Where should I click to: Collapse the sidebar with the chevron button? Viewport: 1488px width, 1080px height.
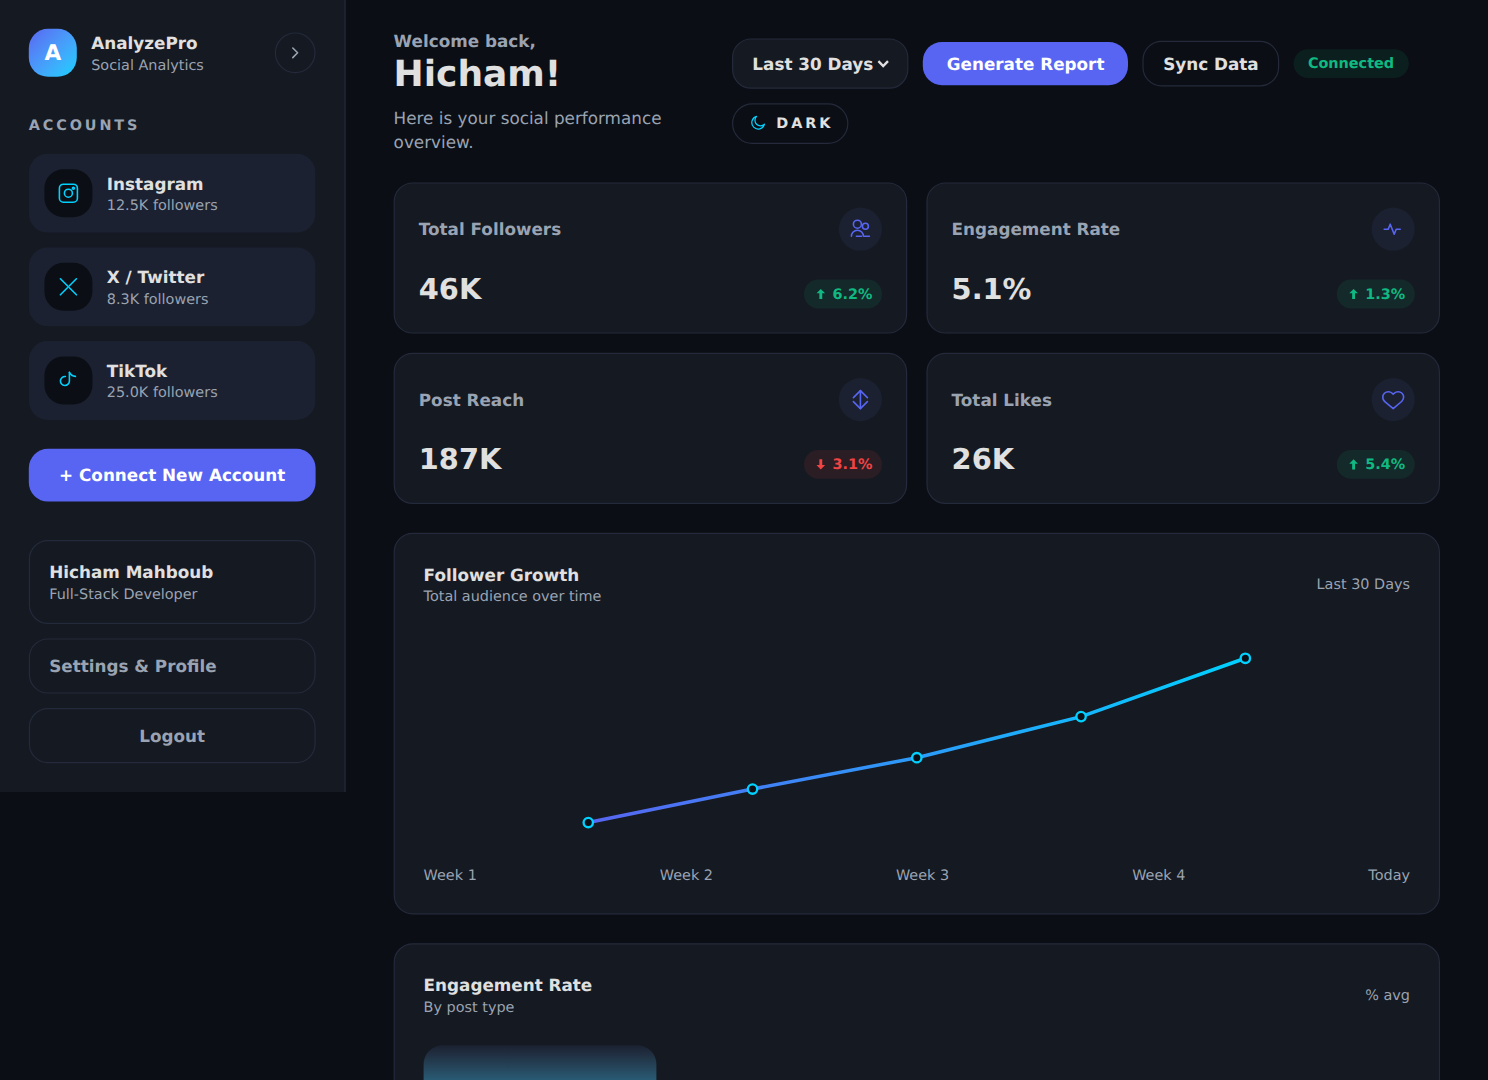tap(295, 53)
